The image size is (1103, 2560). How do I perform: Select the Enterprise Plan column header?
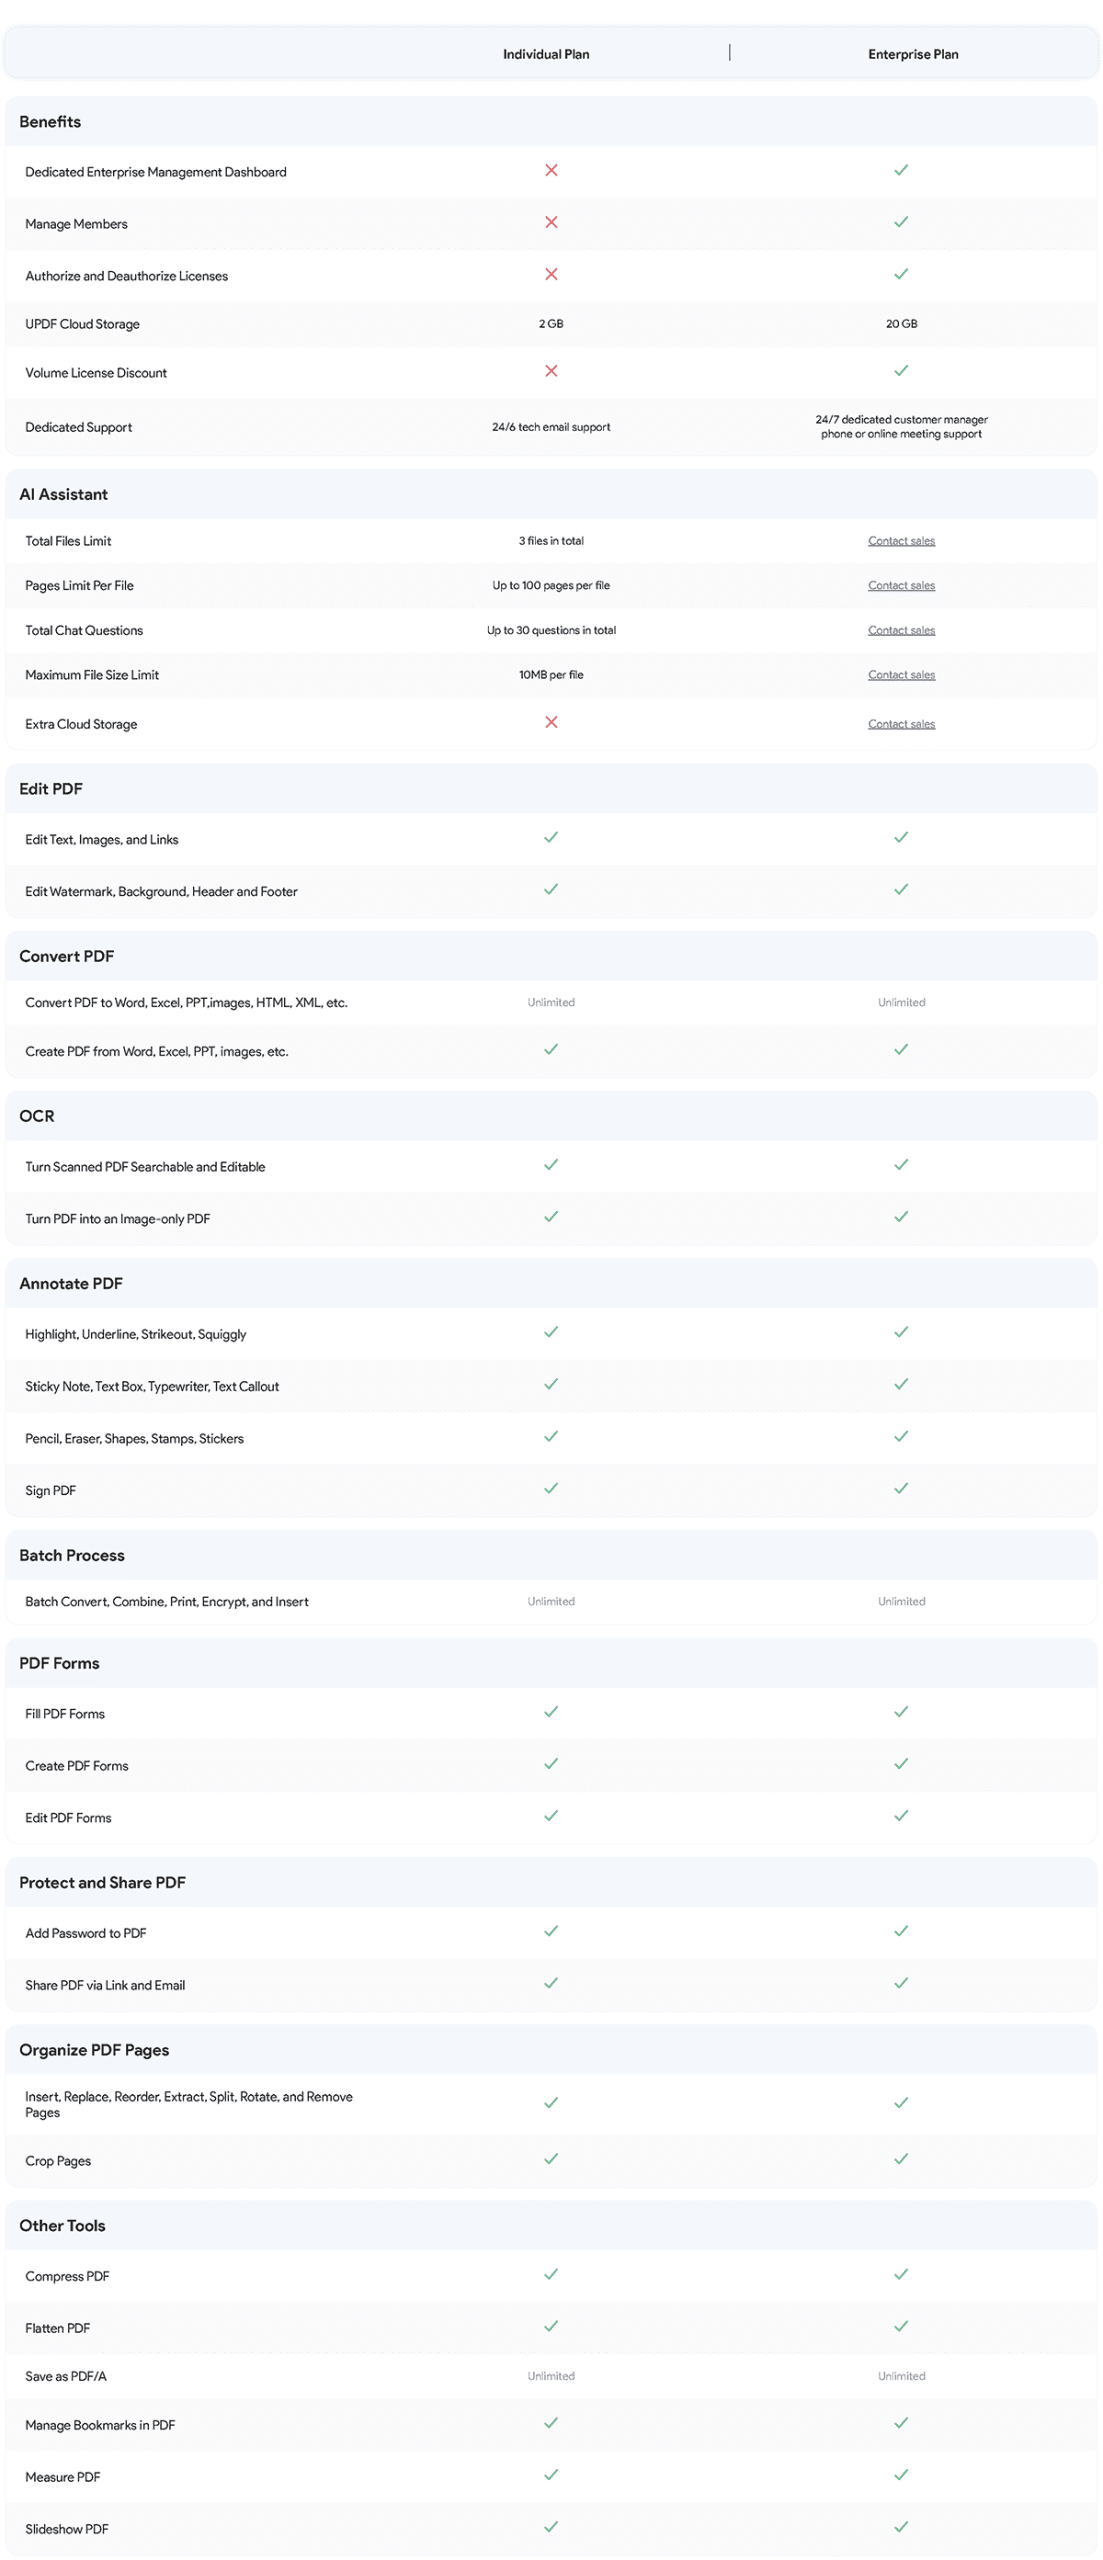pos(913,54)
